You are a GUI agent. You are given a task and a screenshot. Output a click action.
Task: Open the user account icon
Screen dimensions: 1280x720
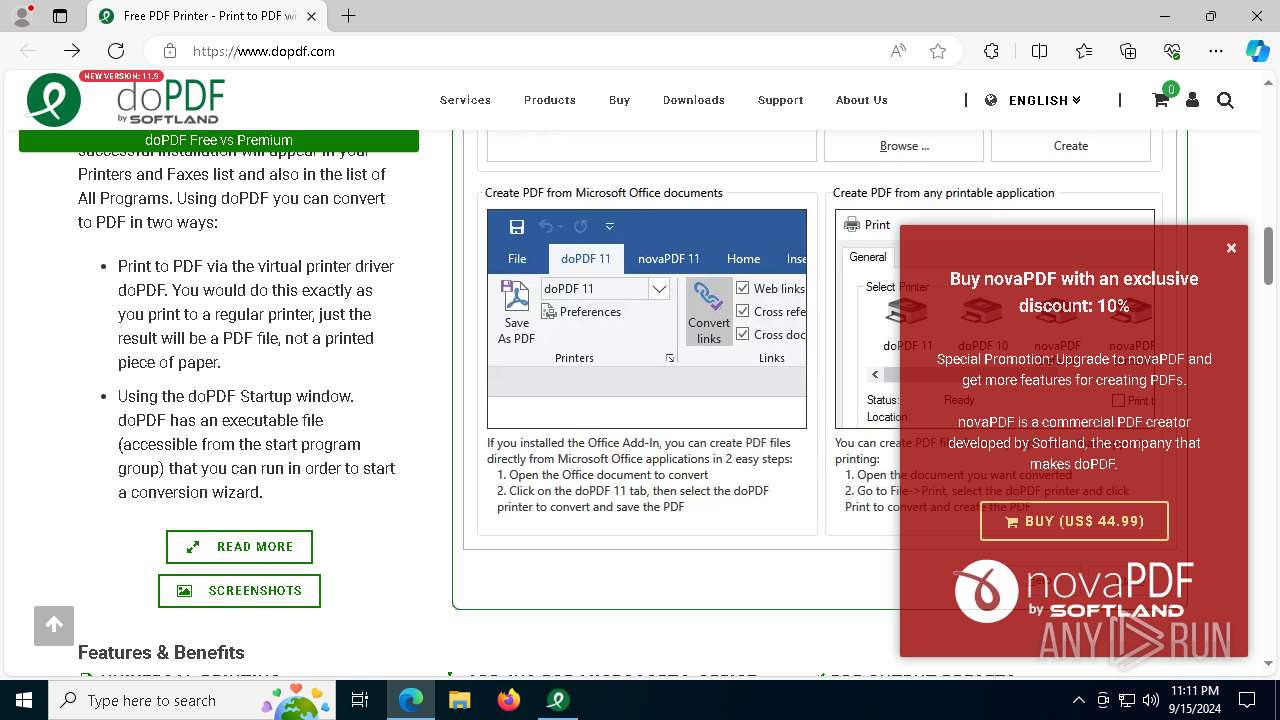click(x=1192, y=100)
